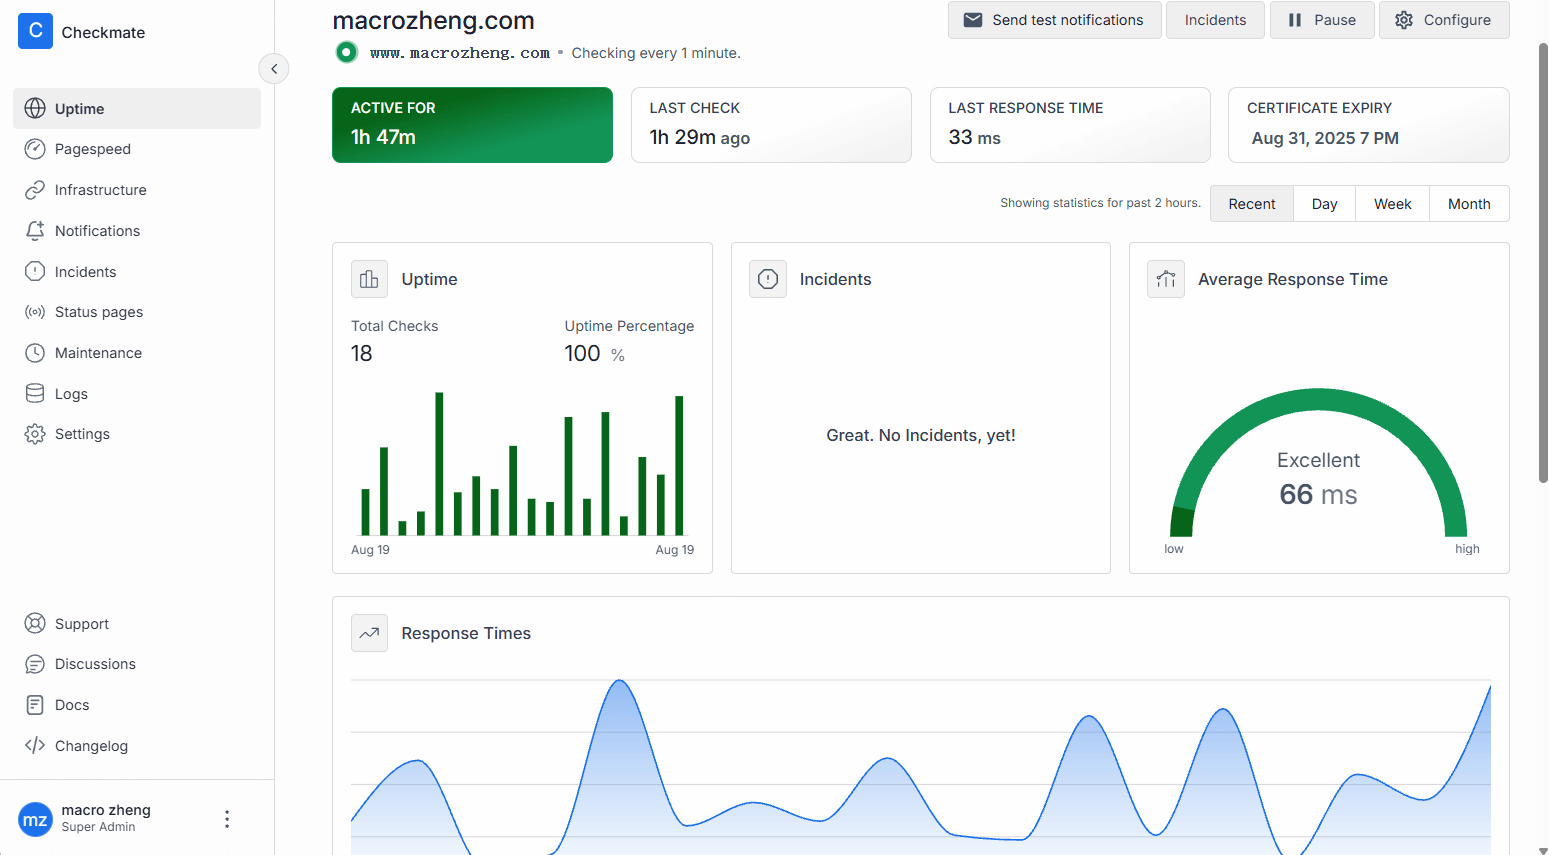This screenshot has width=1549, height=855.
Task: Click Send test notifications button
Action: (x=1054, y=20)
